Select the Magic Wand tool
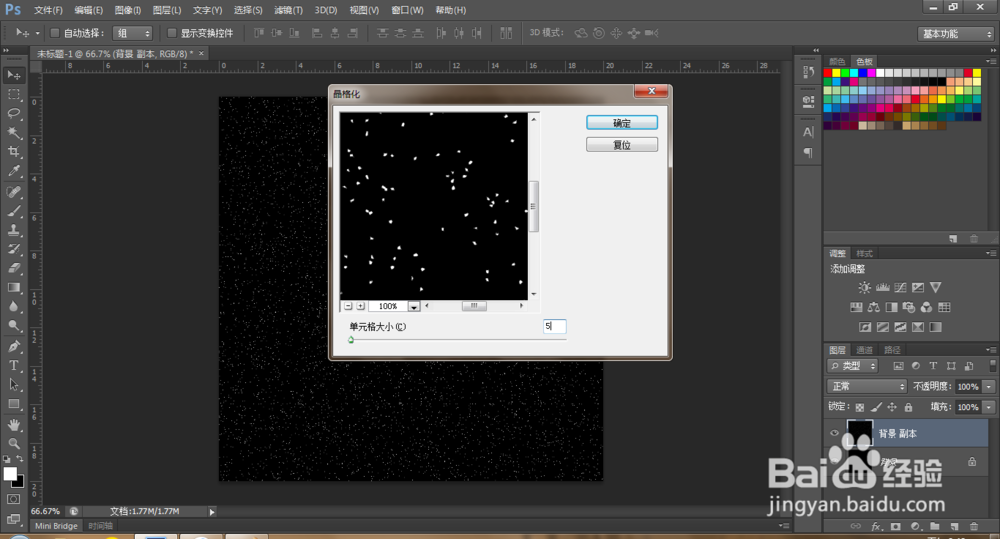1000x539 pixels. coord(13,133)
